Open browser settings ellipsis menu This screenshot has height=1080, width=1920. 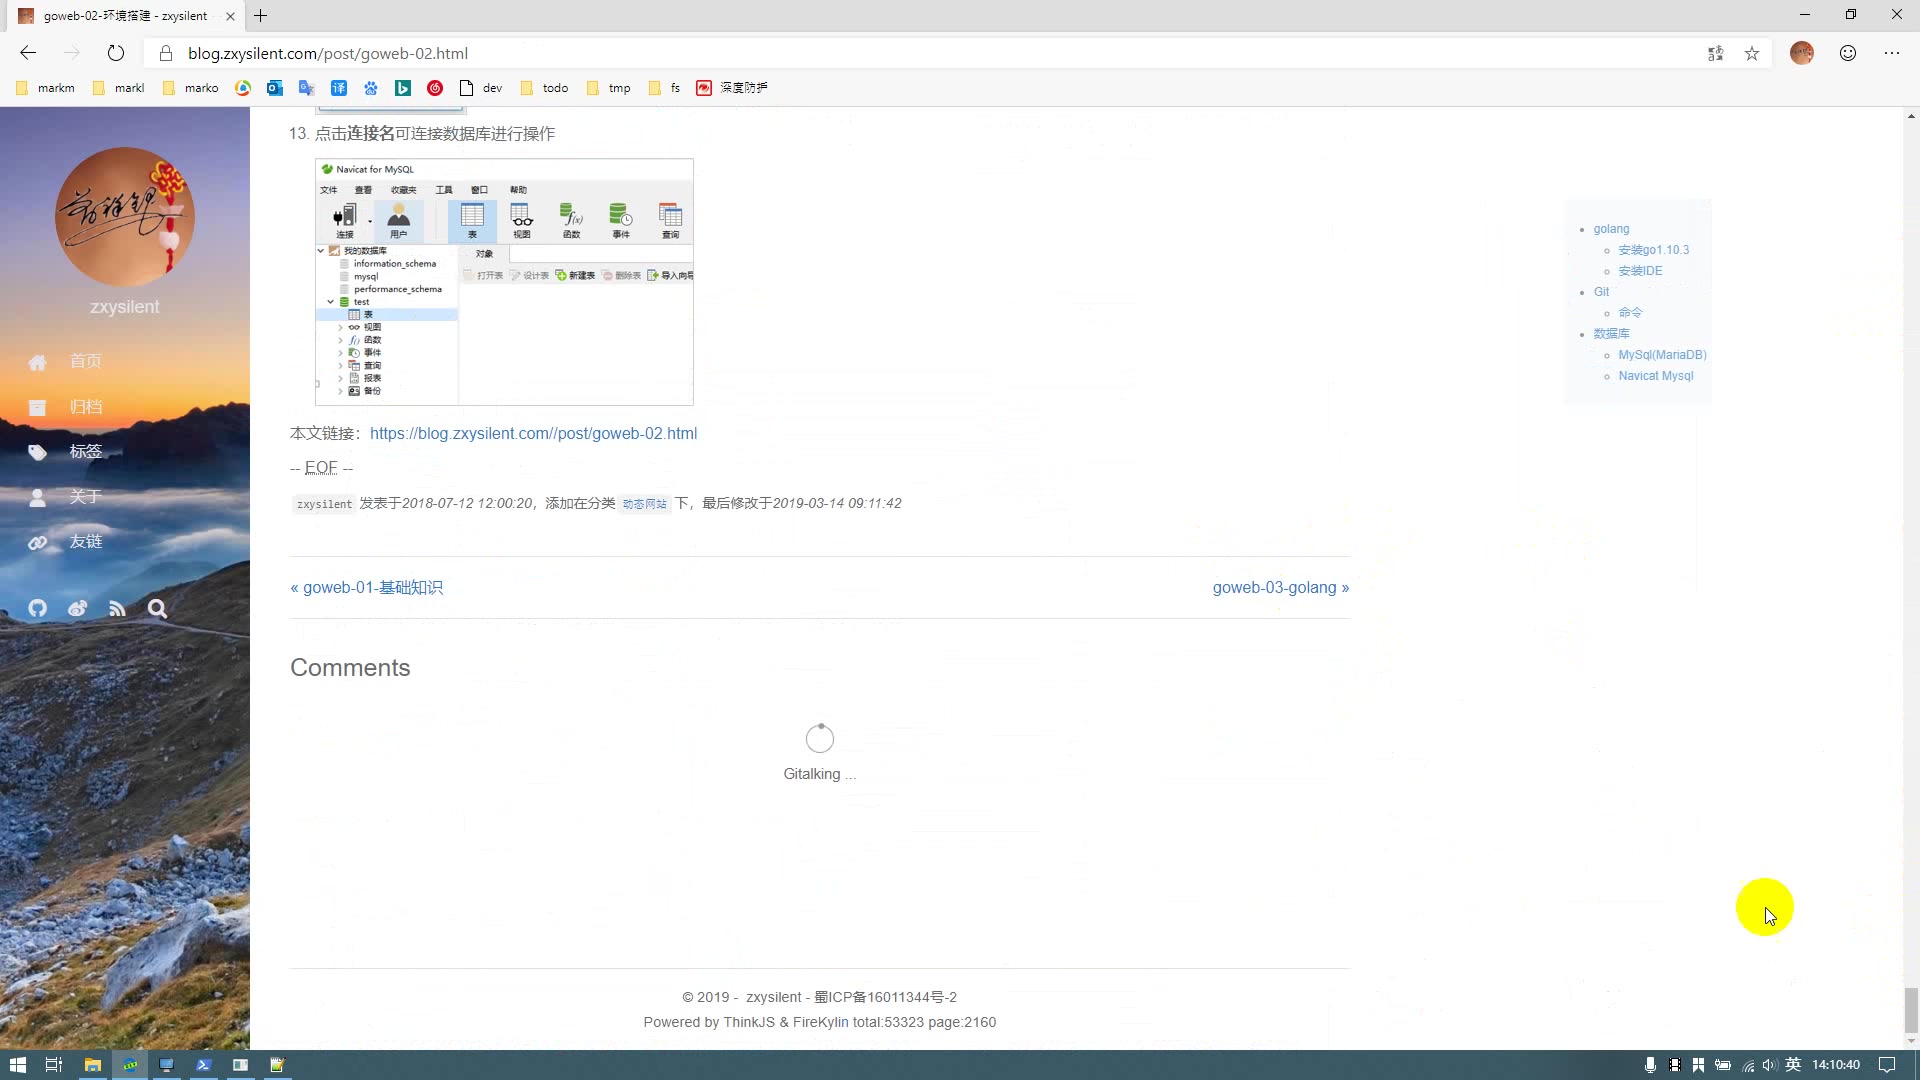point(1892,53)
